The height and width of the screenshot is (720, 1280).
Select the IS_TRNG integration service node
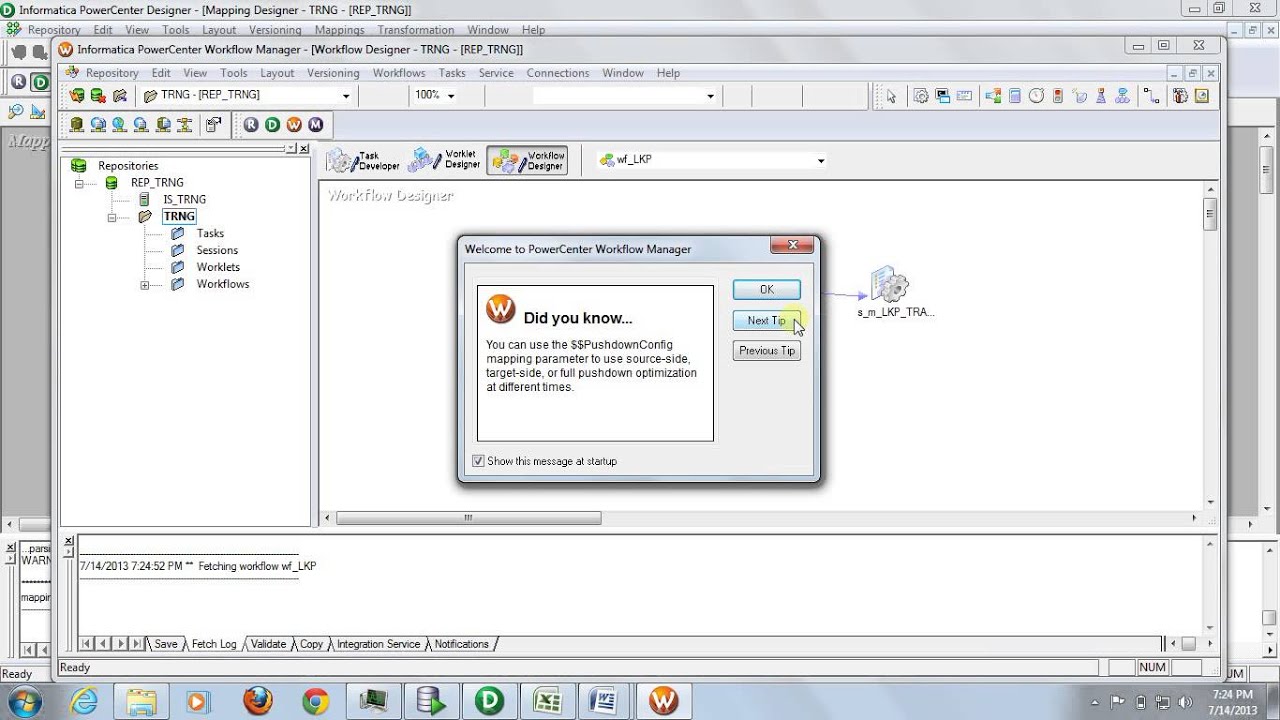(184, 199)
